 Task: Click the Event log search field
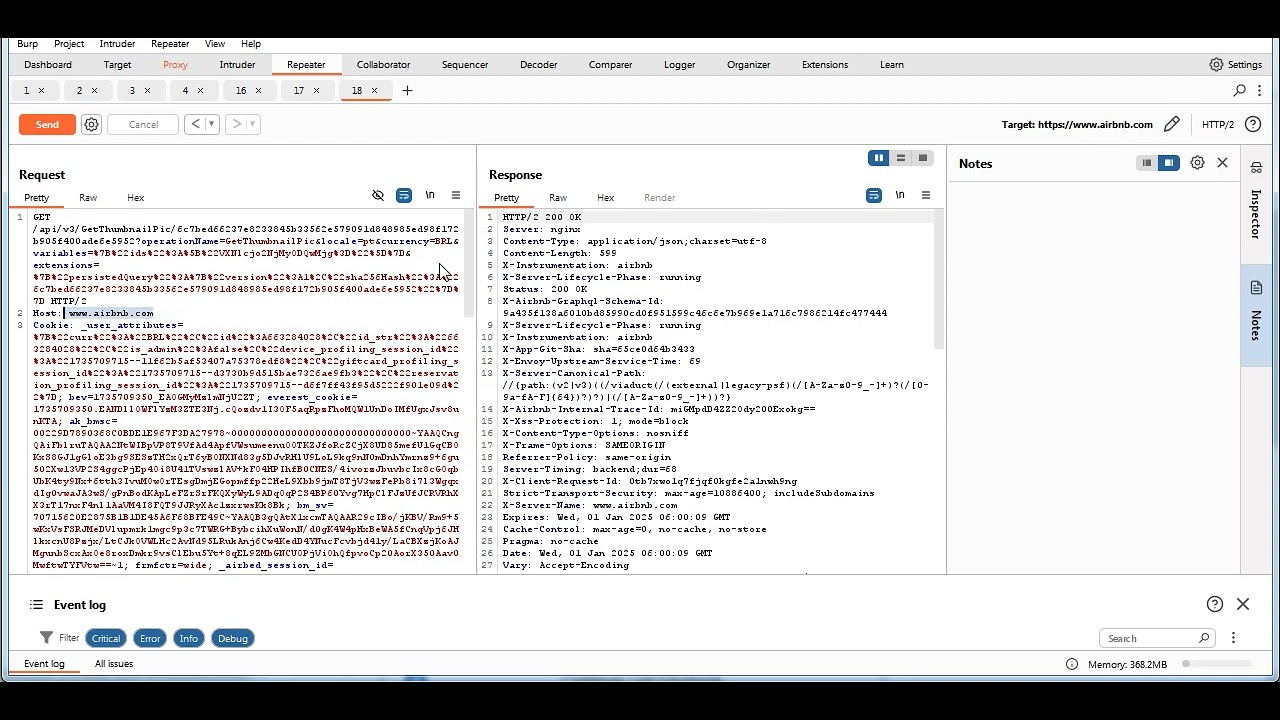pos(1157,638)
